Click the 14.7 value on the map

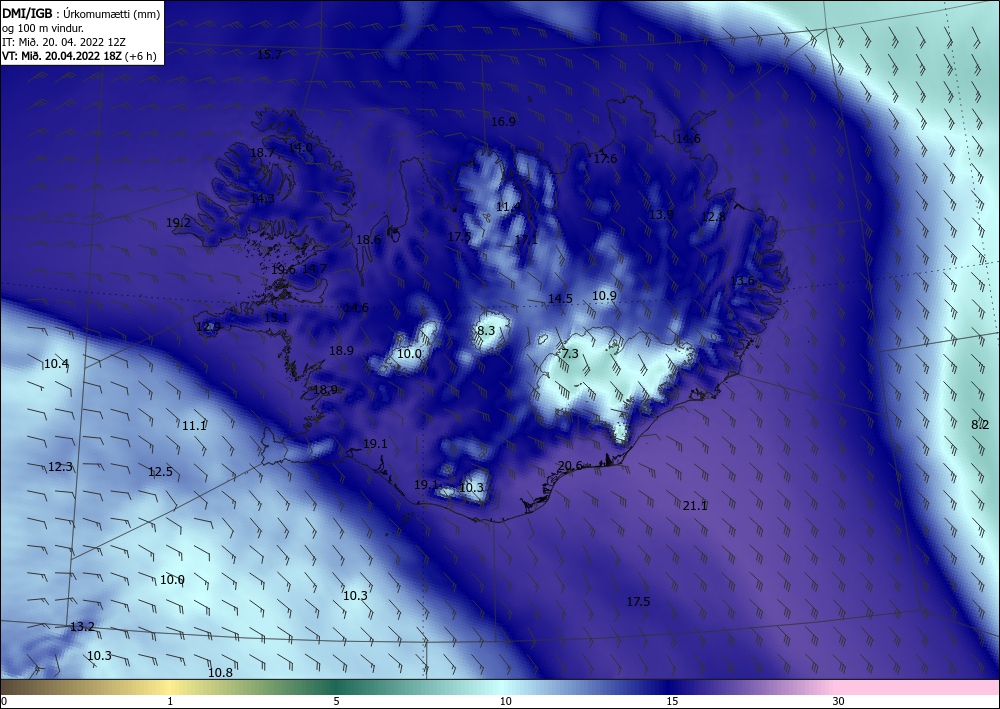[314, 269]
